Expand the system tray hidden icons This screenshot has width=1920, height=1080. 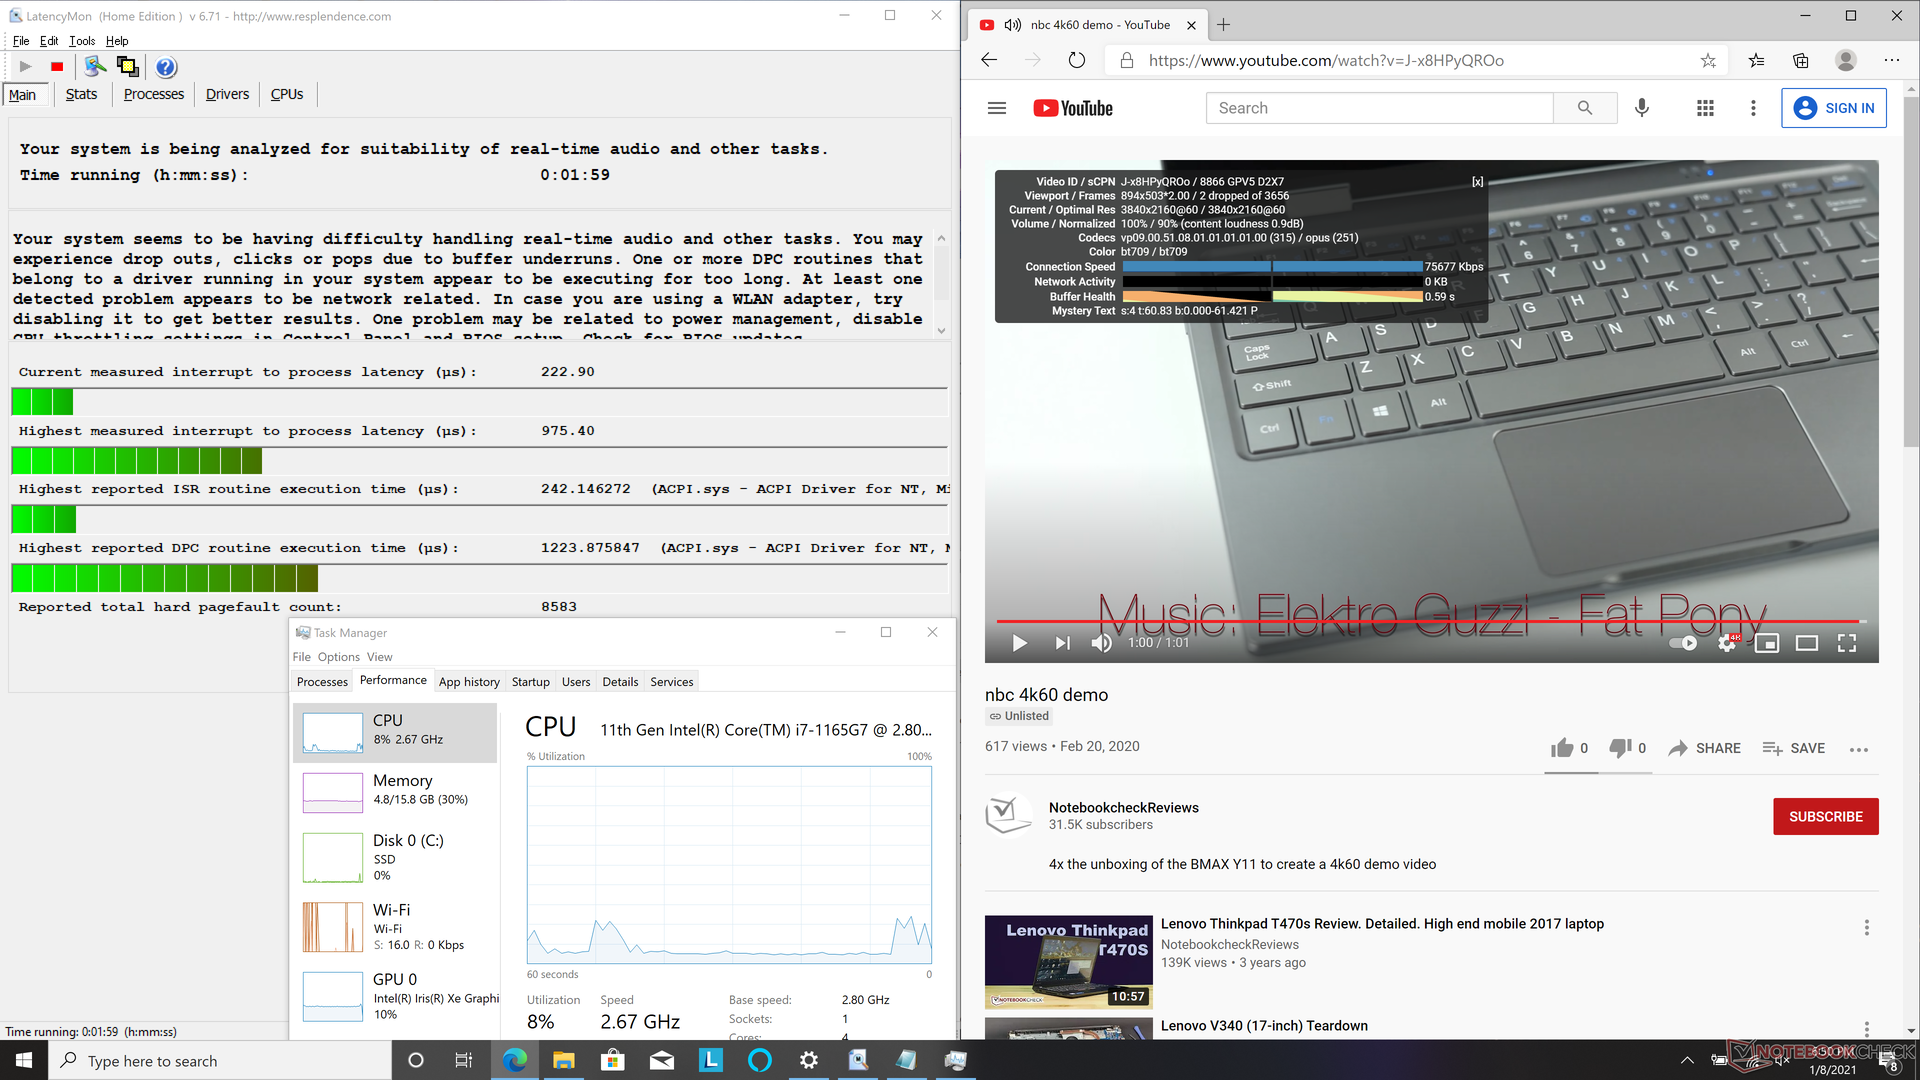click(x=1687, y=1060)
